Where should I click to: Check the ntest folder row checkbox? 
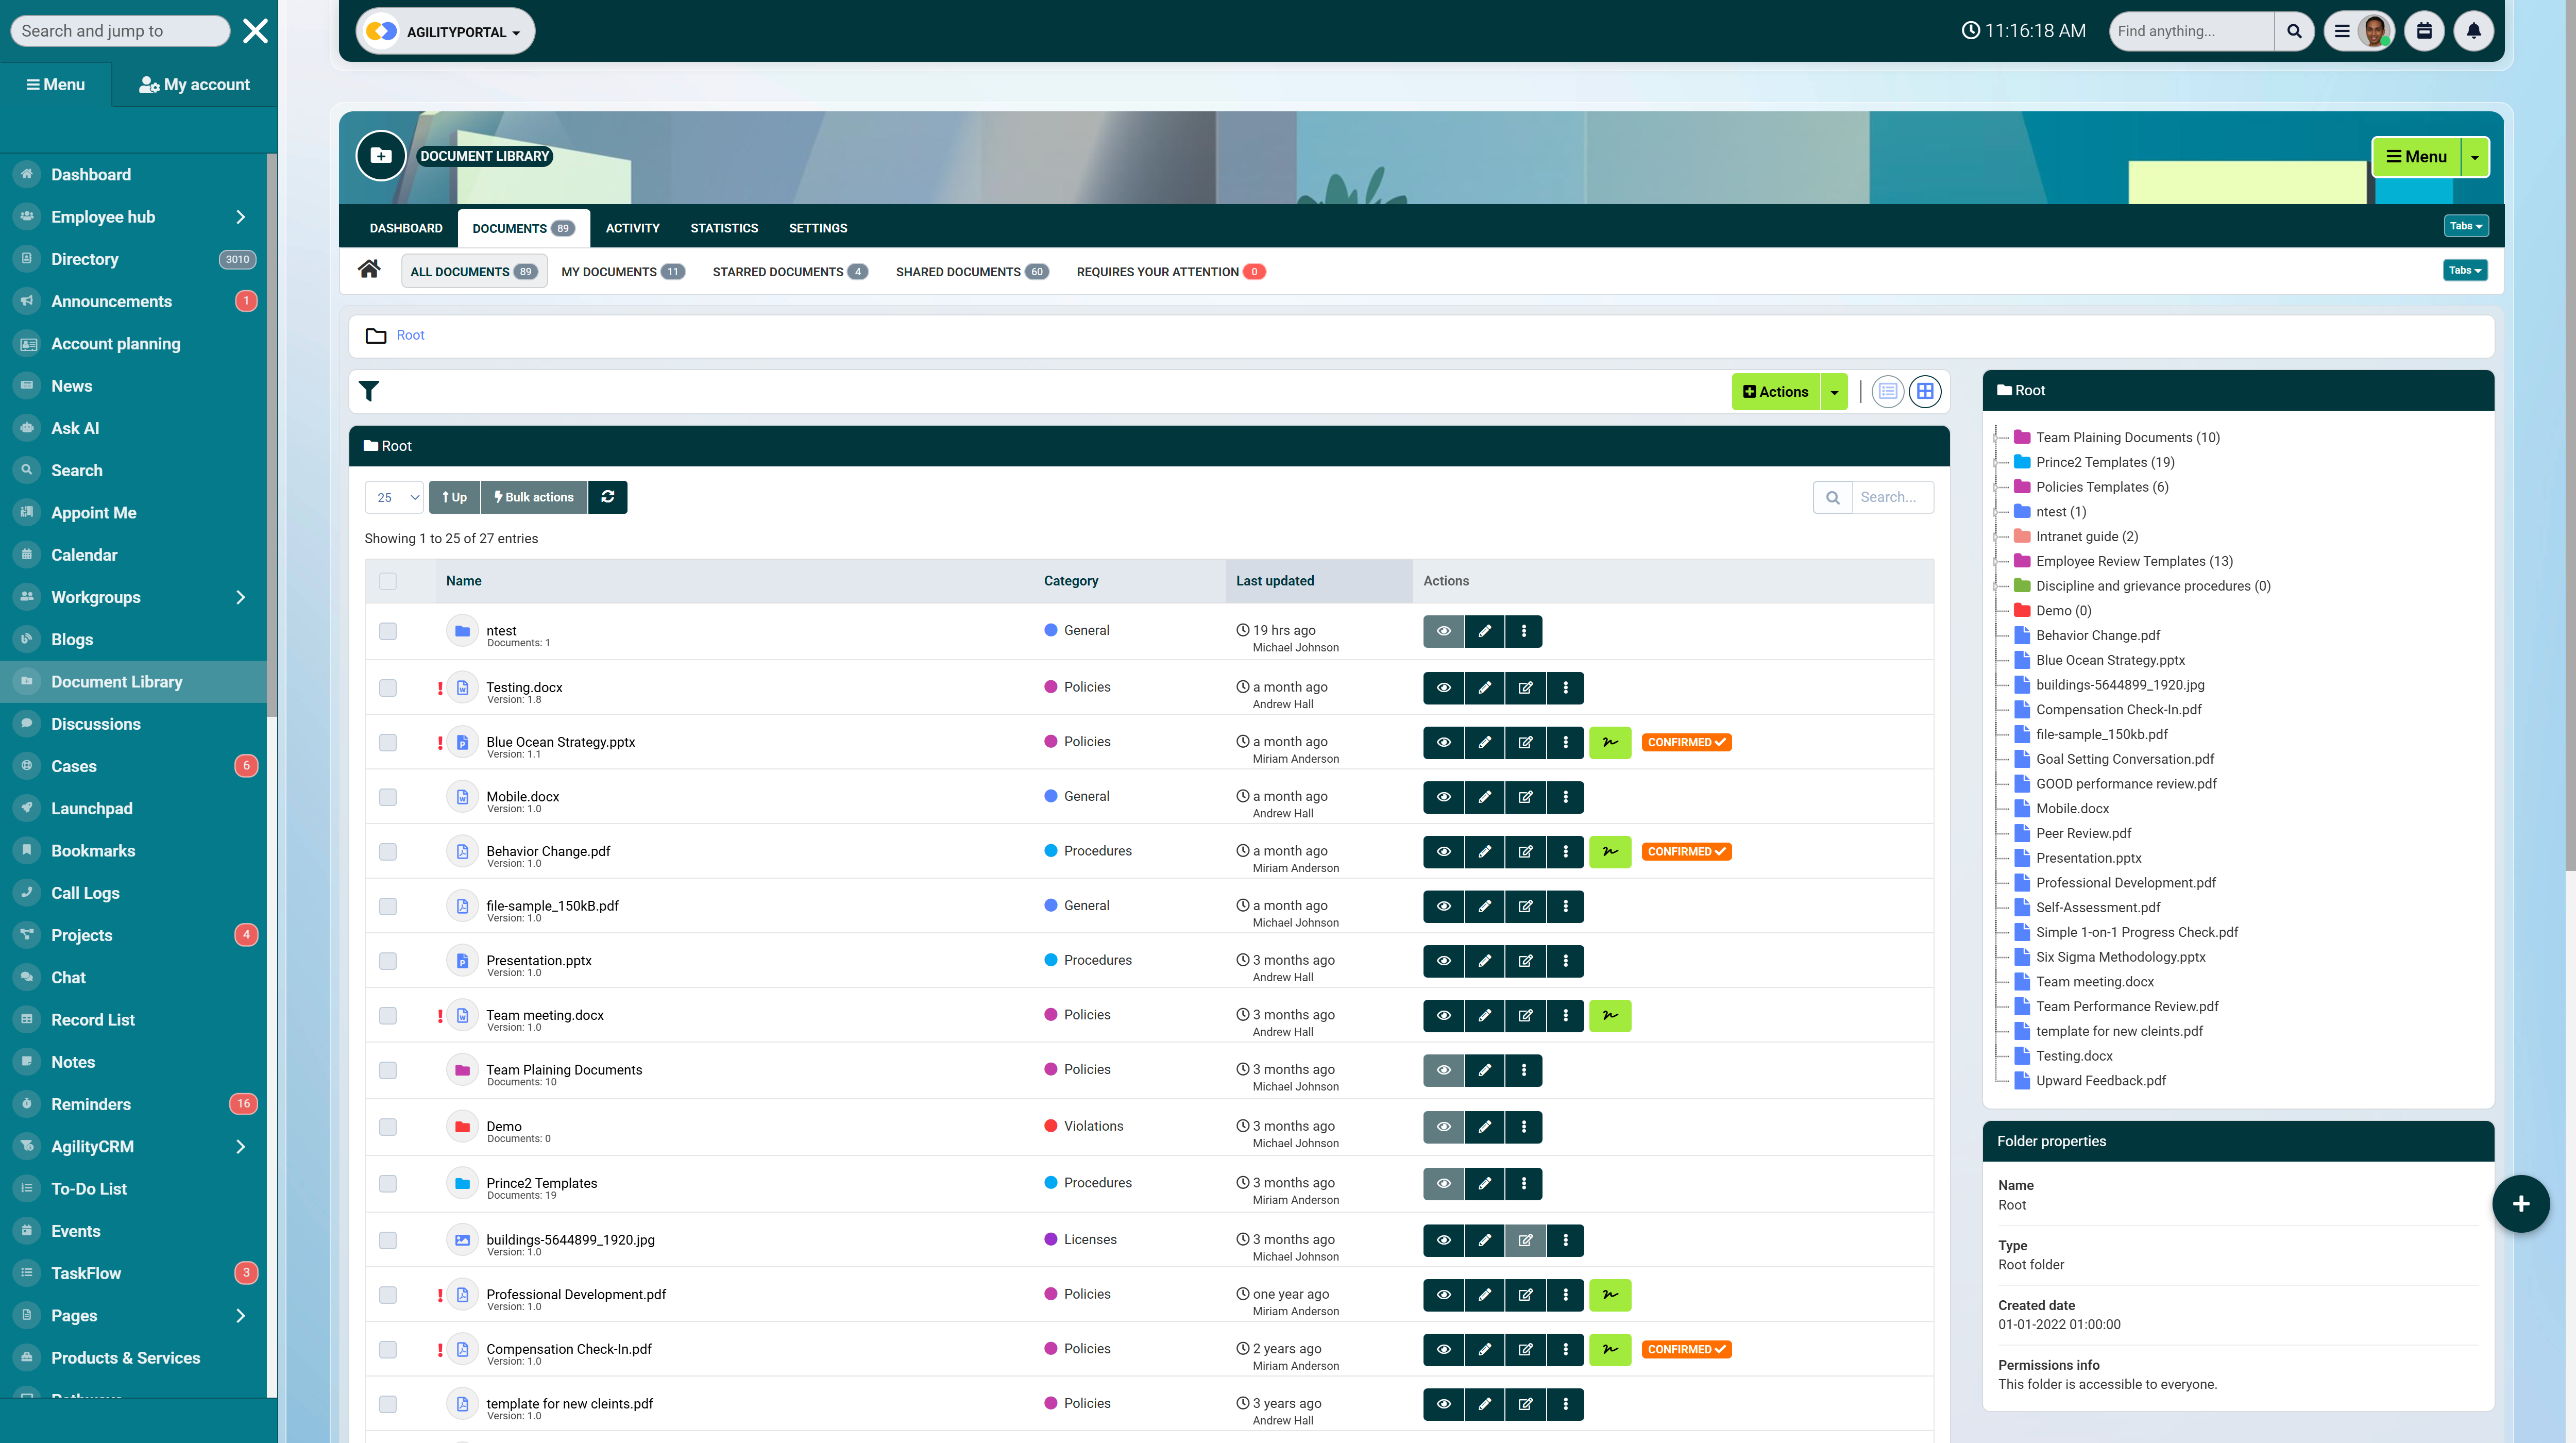pyautogui.click(x=388, y=631)
